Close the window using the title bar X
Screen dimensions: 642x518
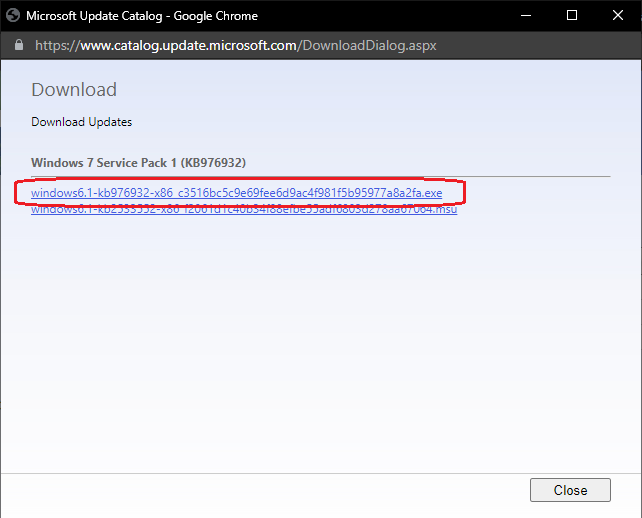click(618, 16)
